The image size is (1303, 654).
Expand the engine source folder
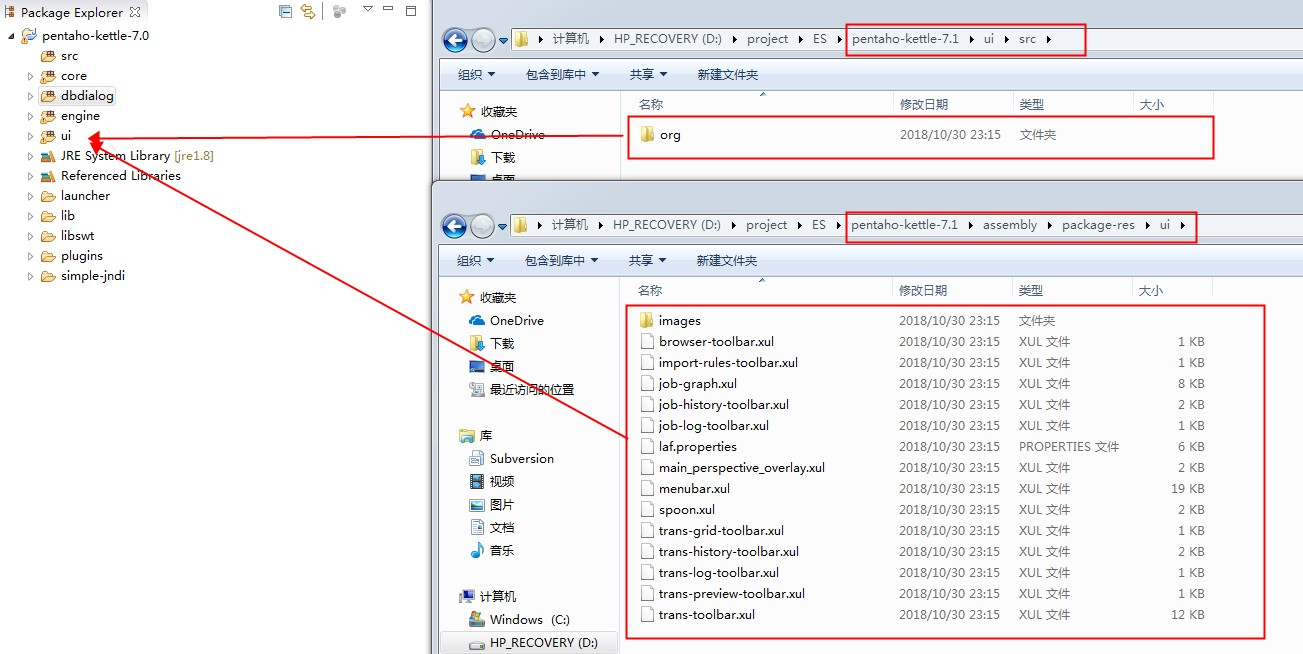tap(30, 116)
